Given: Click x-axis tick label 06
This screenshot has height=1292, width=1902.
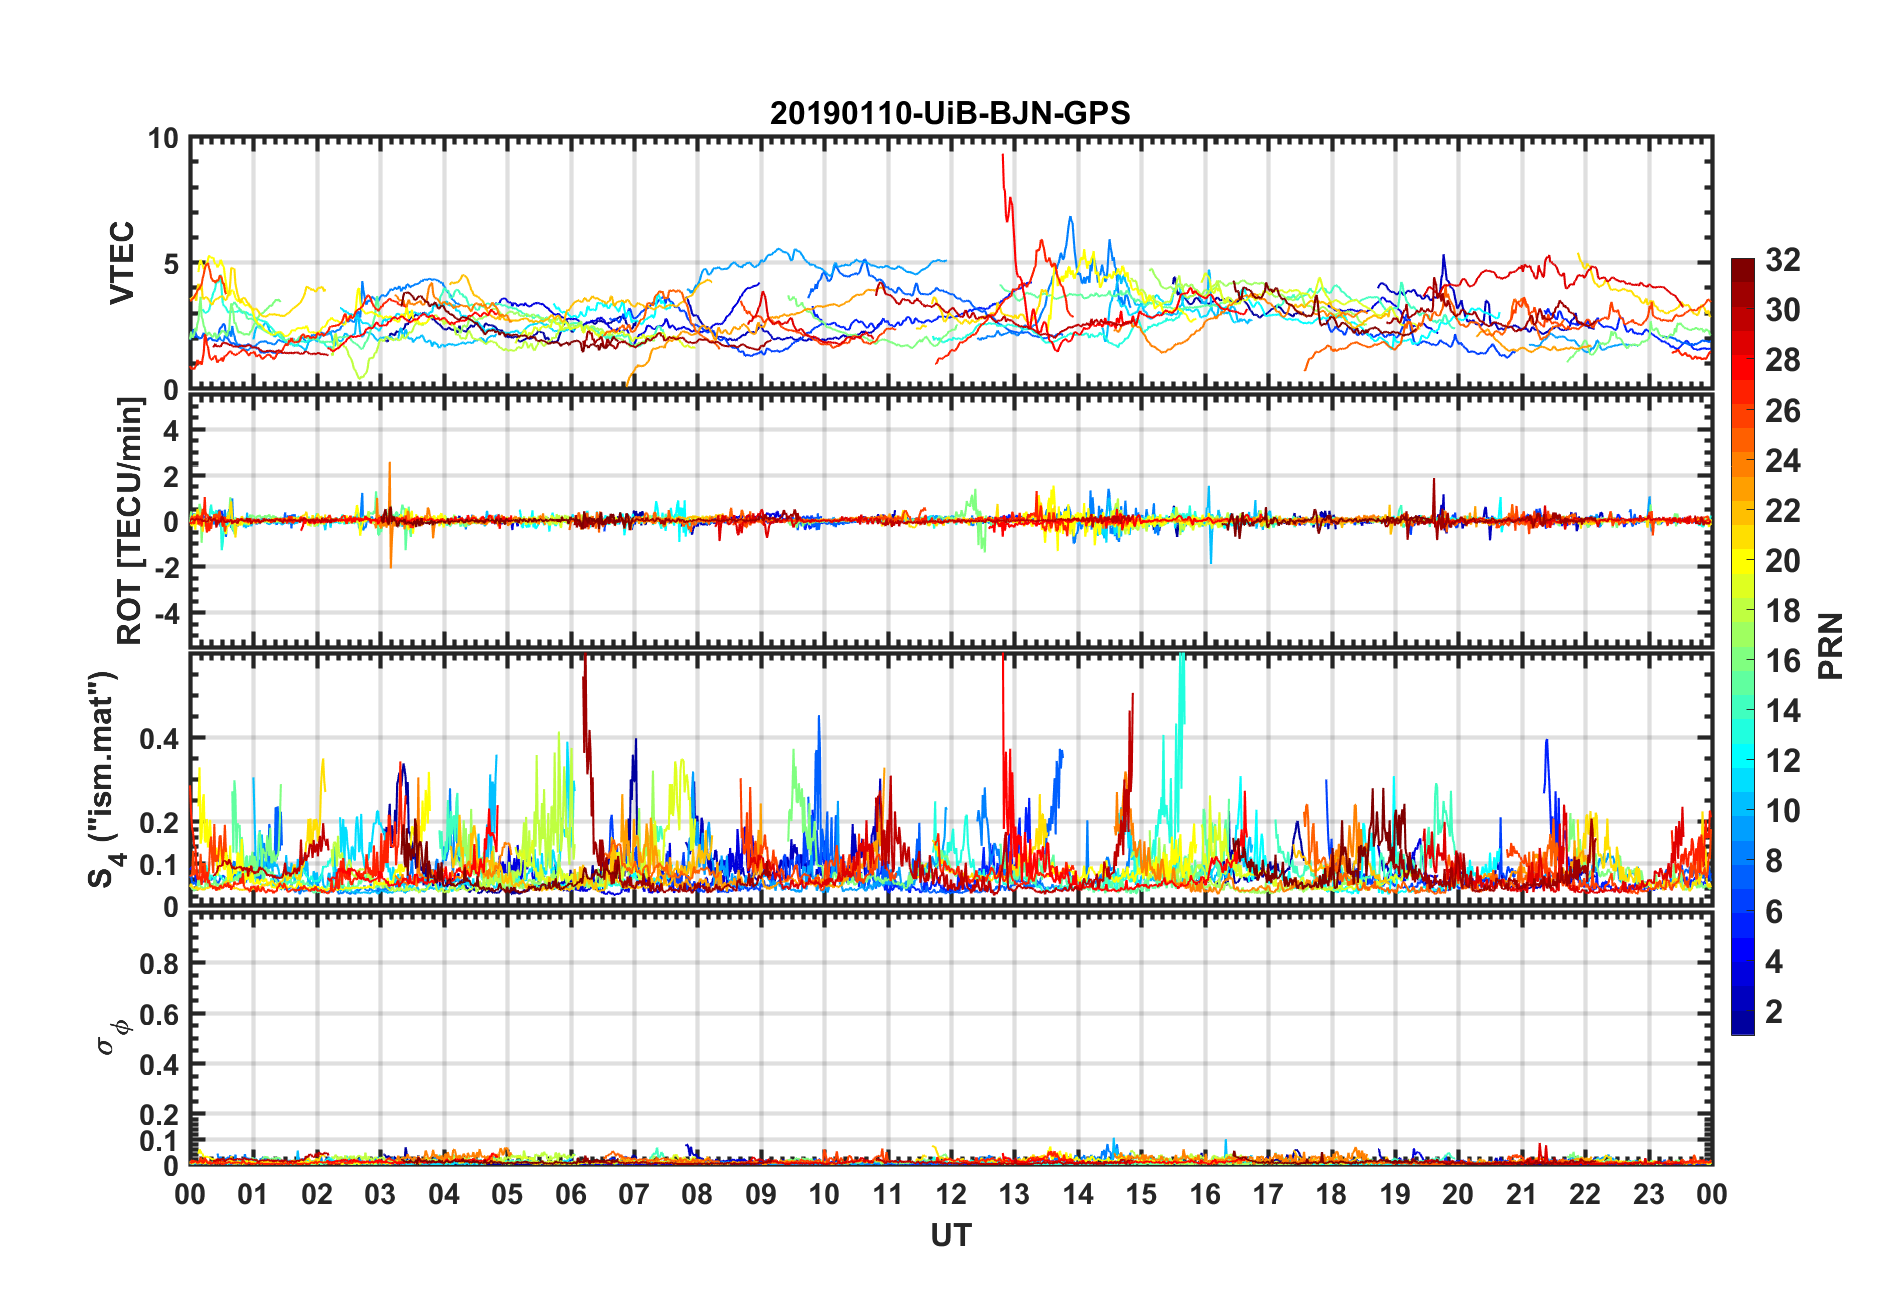Looking at the screenshot, I should click(x=570, y=1194).
